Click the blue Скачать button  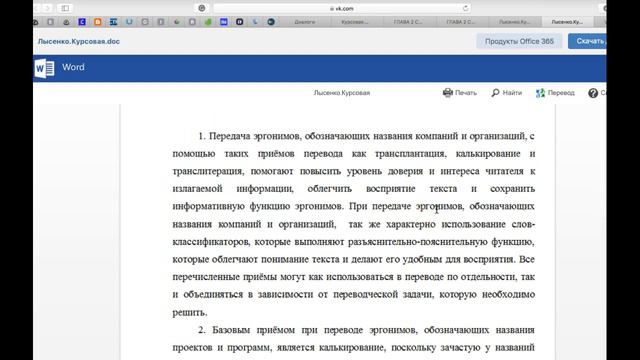point(587,41)
